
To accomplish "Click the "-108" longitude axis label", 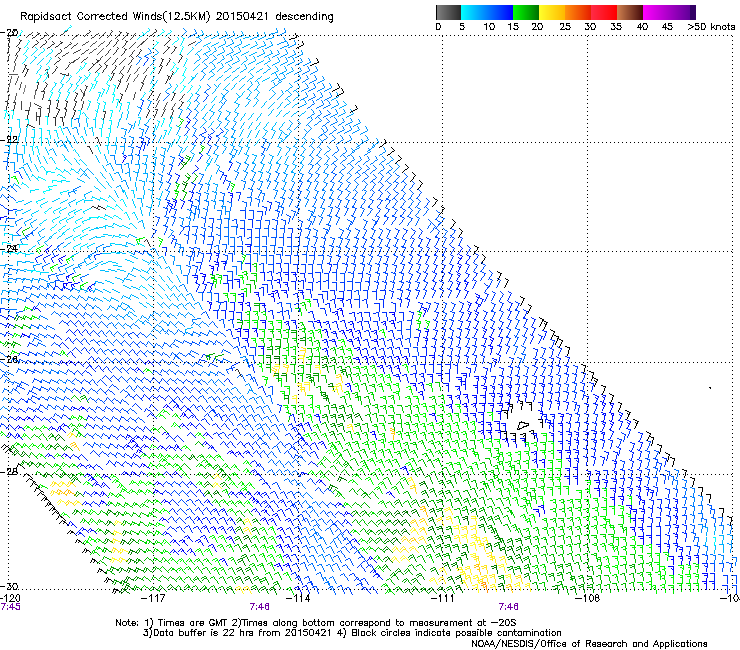I will tap(588, 598).
